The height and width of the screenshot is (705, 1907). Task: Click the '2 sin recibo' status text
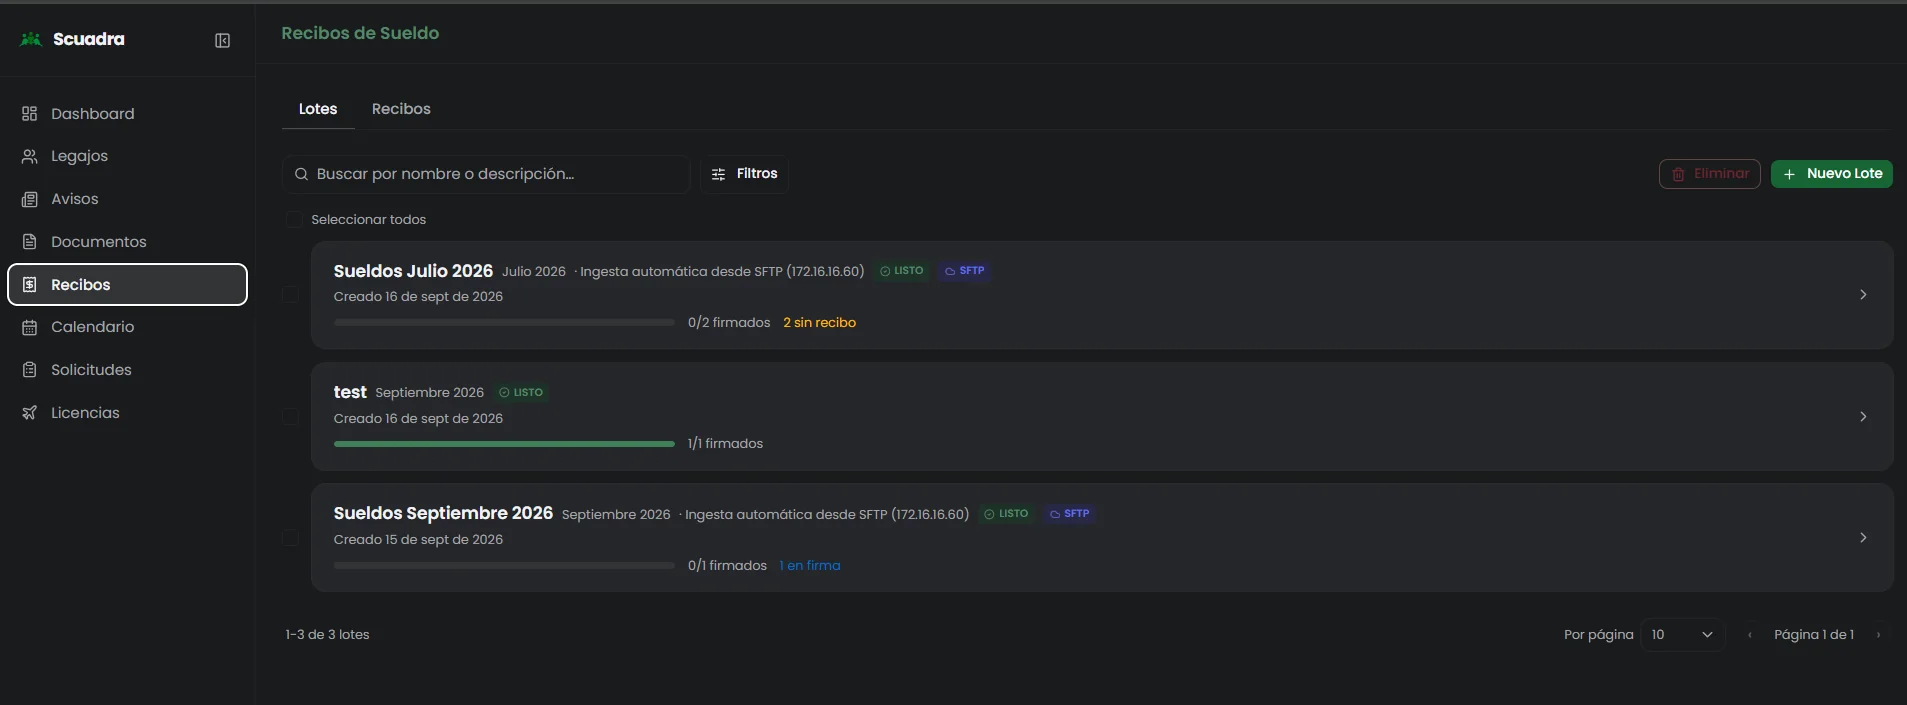819,323
